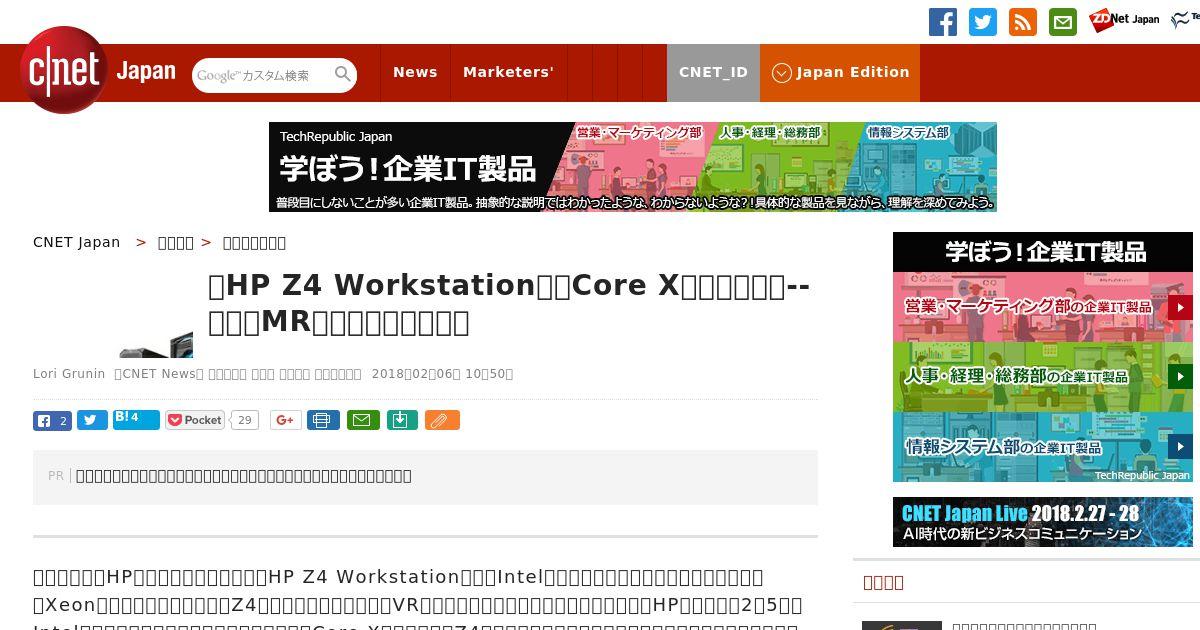Click sidebar banner heading 学ぼう!企業IT製品
The image size is (1200, 630).
pyautogui.click(x=1043, y=252)
